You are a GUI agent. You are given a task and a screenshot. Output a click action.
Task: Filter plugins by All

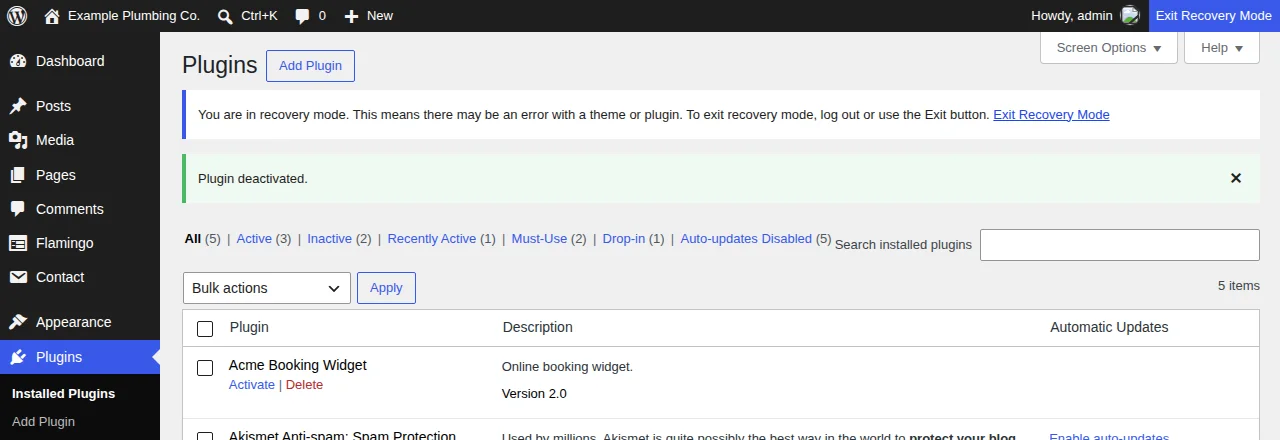(x=193, y=239)
